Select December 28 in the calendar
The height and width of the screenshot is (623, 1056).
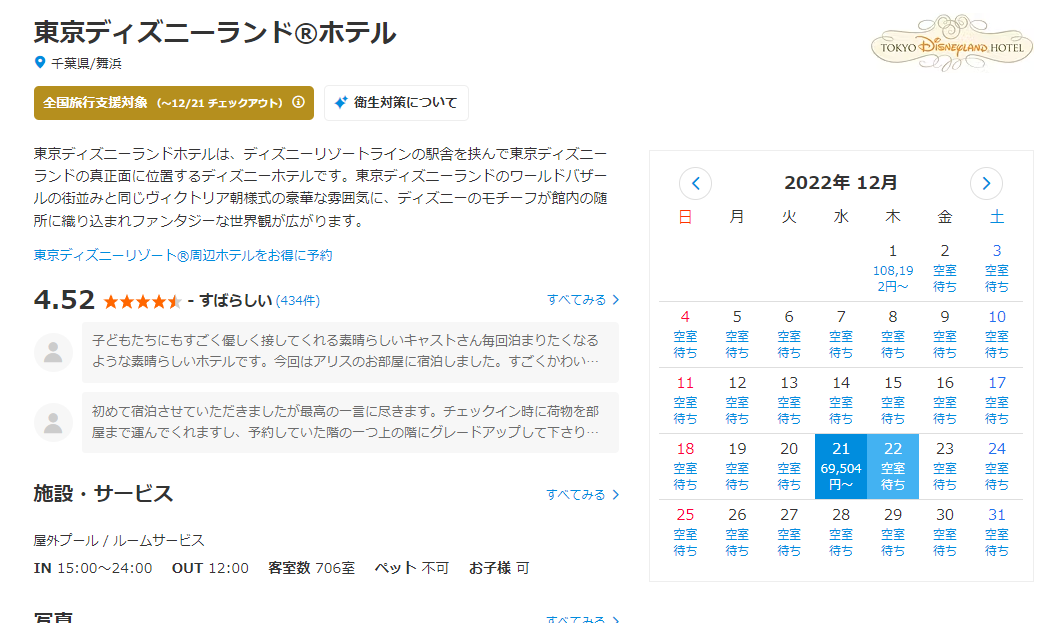tap(841, 532)
